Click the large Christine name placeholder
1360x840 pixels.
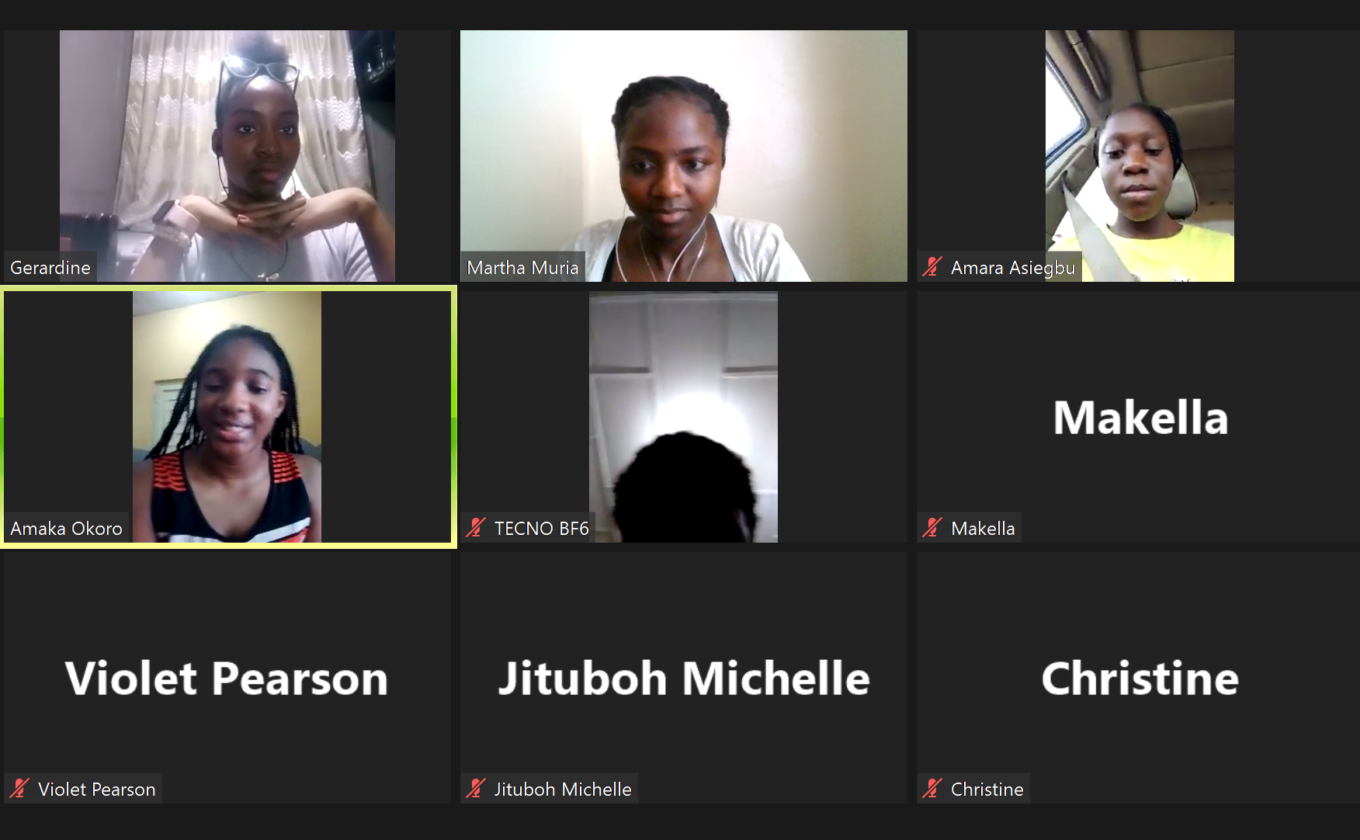(1140, 678)
